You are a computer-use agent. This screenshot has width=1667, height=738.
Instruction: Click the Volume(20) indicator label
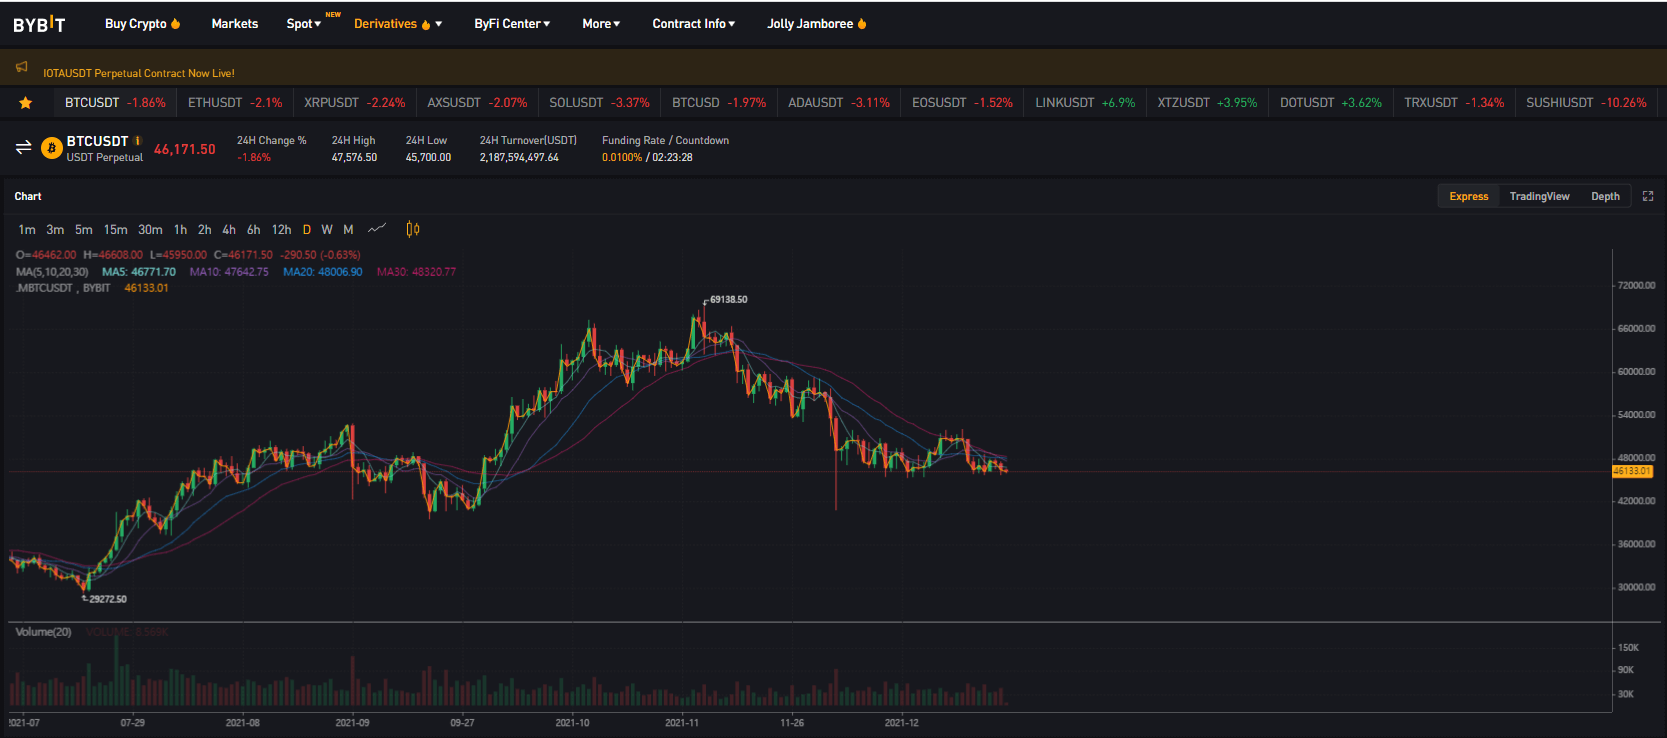[43, 632]
